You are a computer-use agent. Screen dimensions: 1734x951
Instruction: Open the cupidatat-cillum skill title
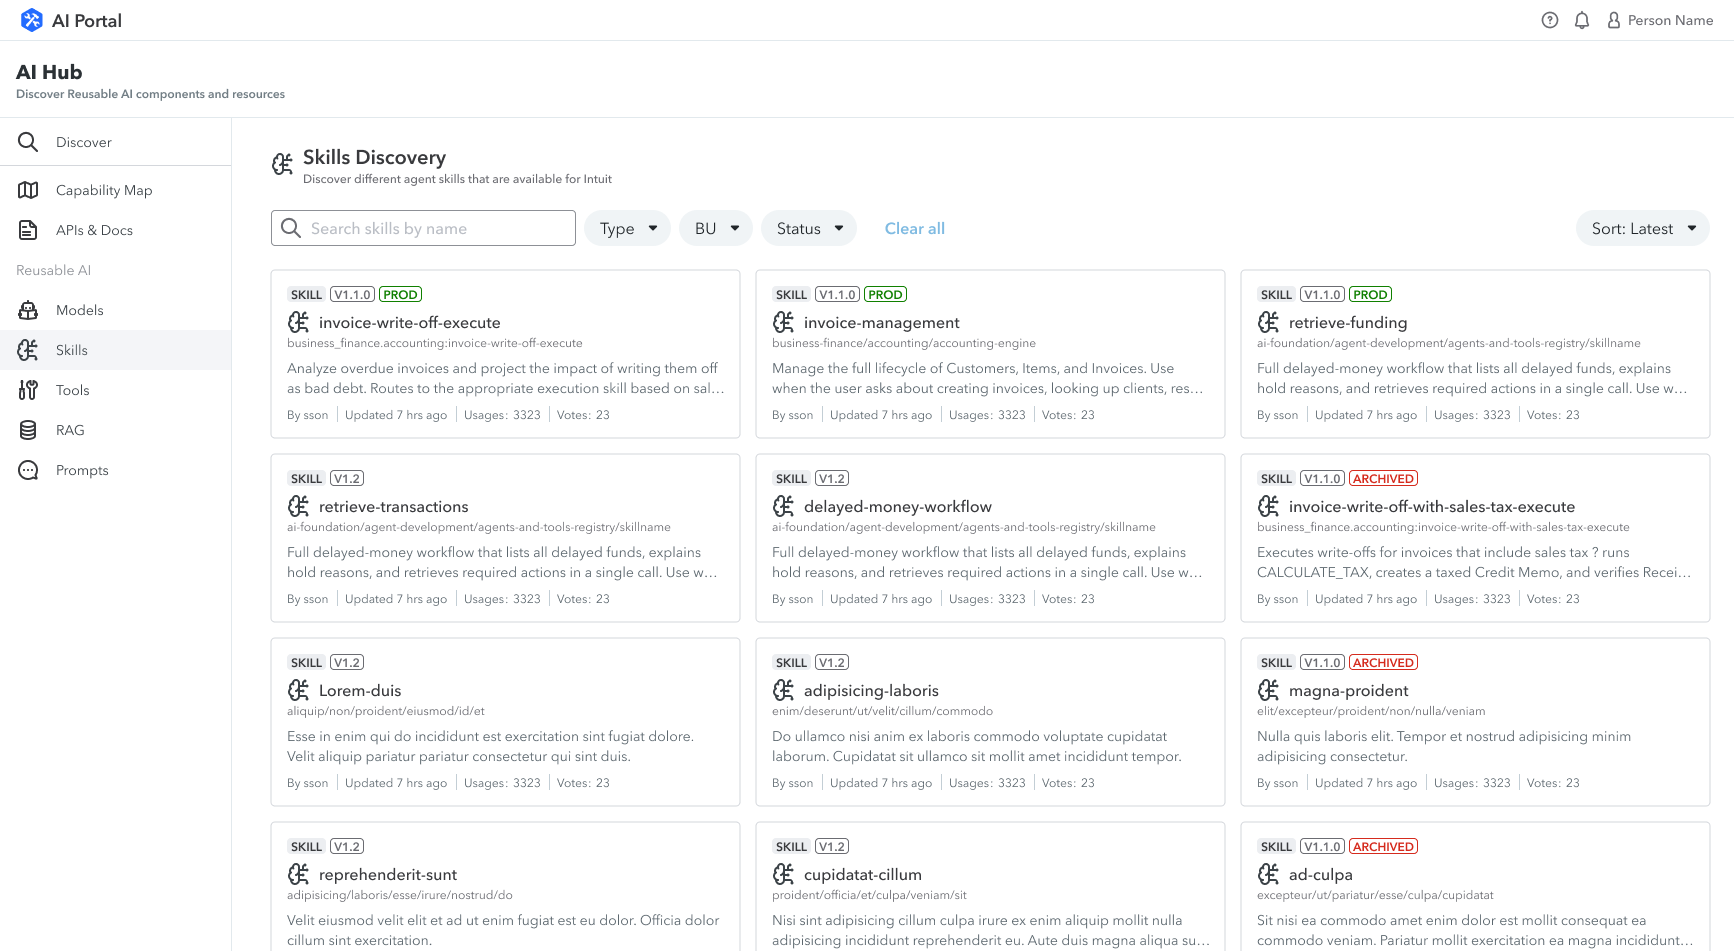point(863,874)
